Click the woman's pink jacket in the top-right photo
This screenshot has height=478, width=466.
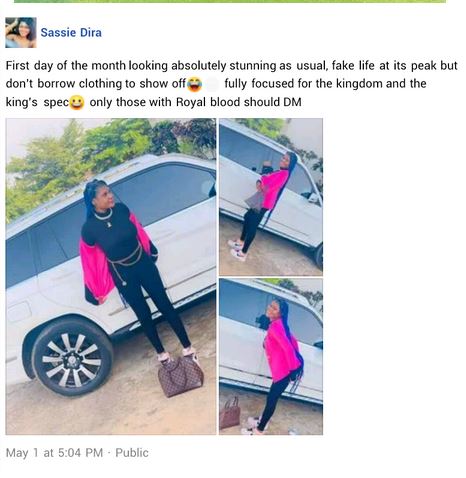[x=274, y=189]
